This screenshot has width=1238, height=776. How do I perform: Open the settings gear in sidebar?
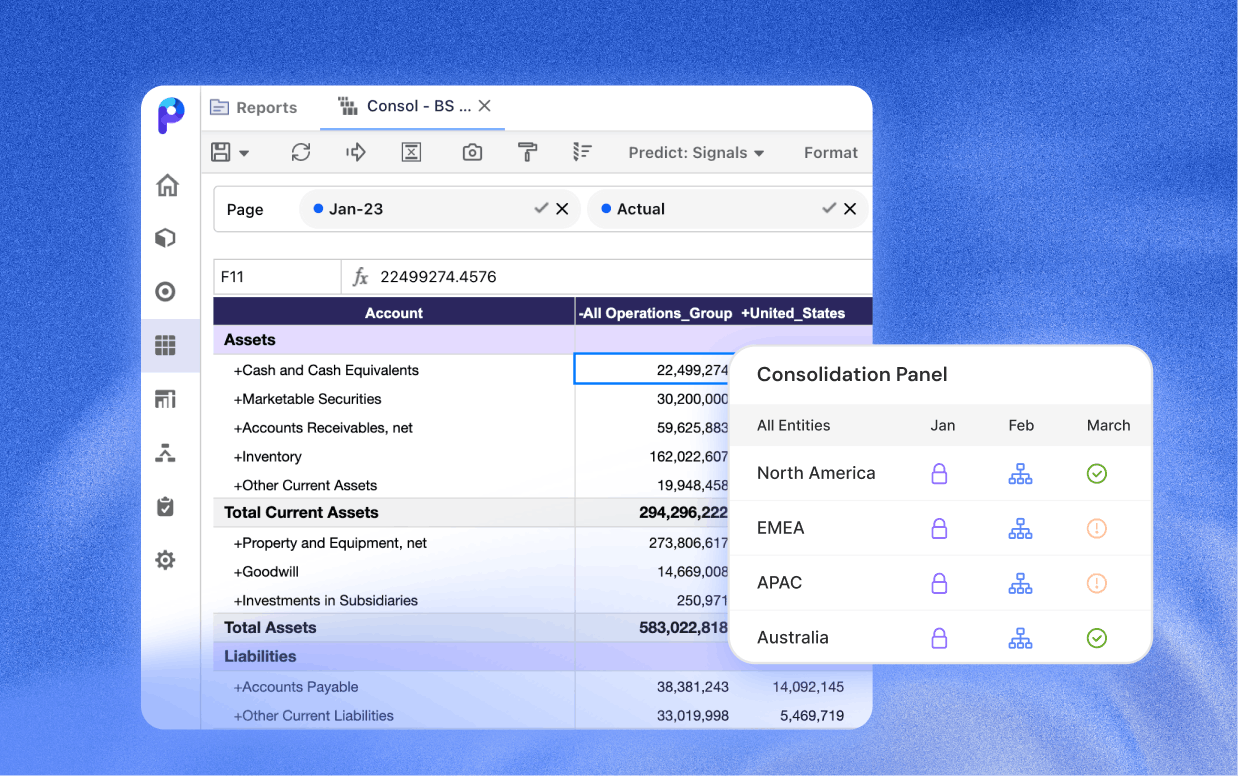166,560
